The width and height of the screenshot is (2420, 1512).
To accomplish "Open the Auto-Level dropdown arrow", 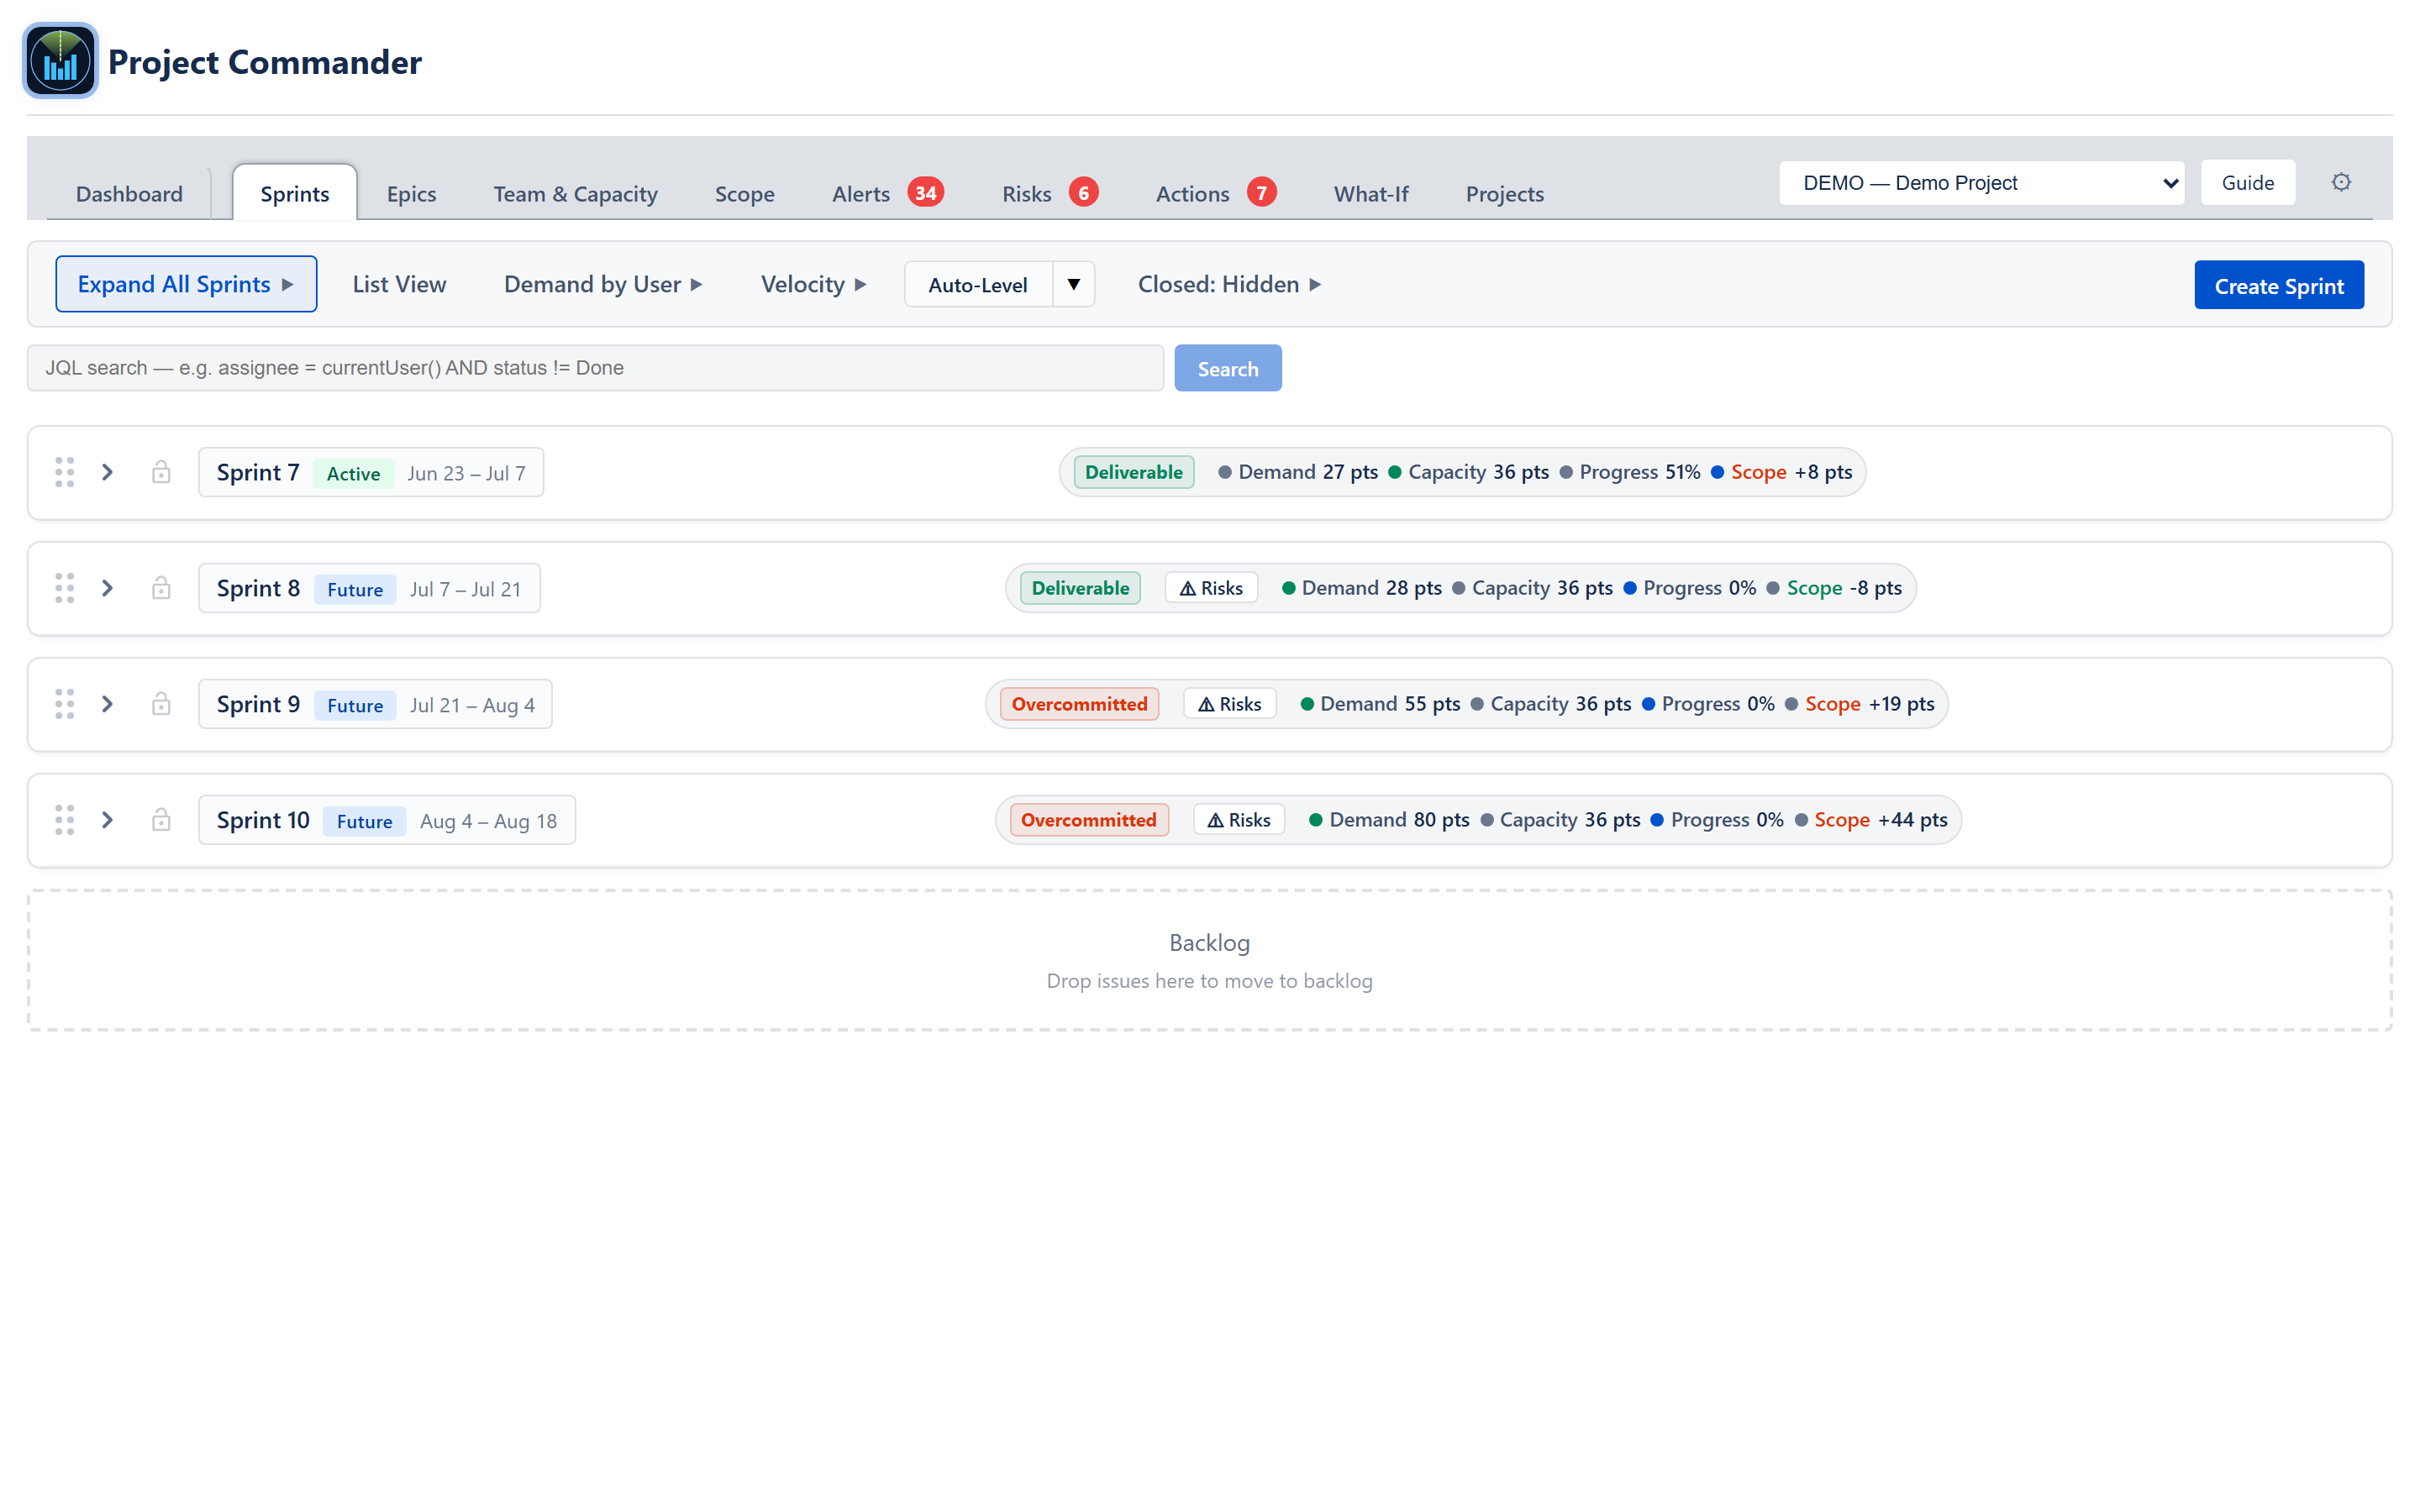I will [1073, 284].
